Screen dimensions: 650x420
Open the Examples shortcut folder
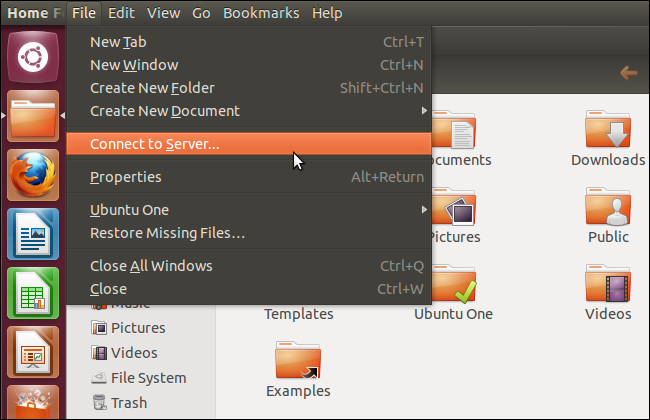click(298, 370)
